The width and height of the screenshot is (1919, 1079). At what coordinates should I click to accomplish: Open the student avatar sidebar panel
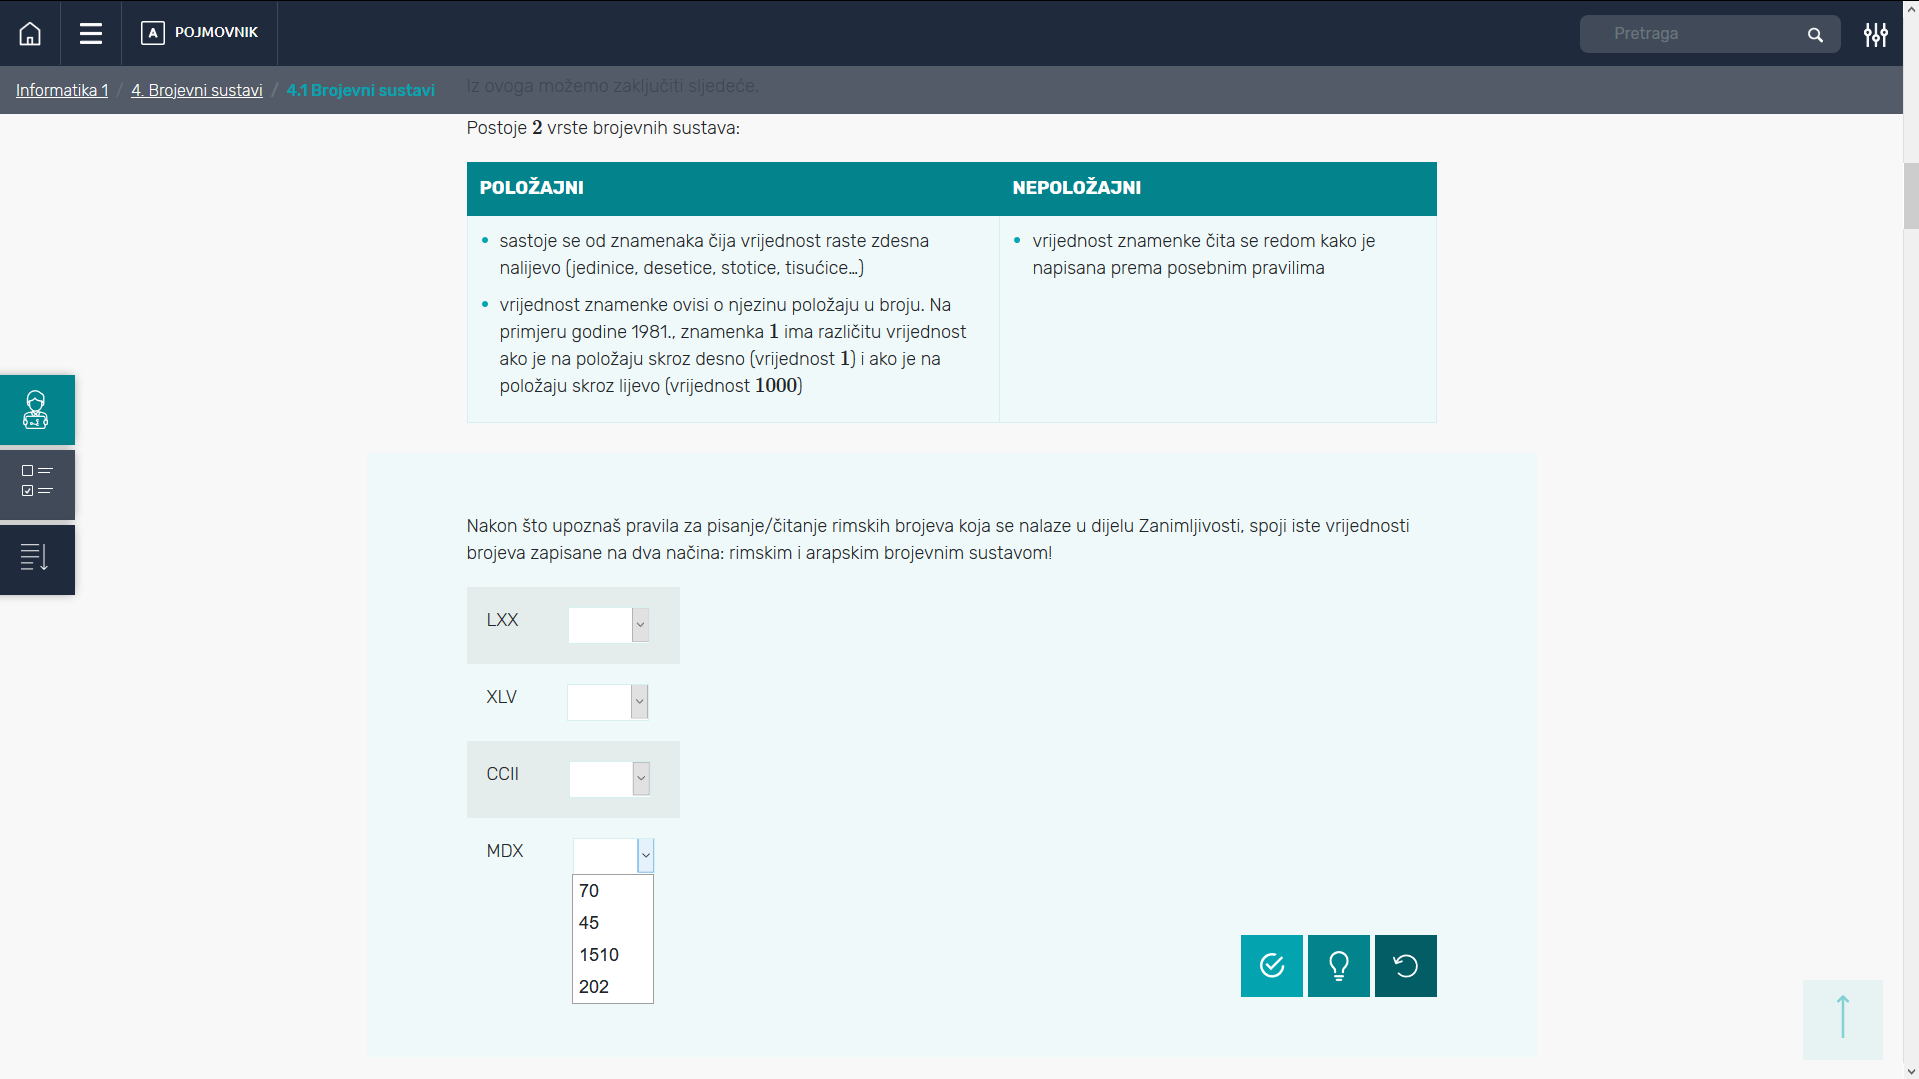pyautogui.click(x=37, y=410)
